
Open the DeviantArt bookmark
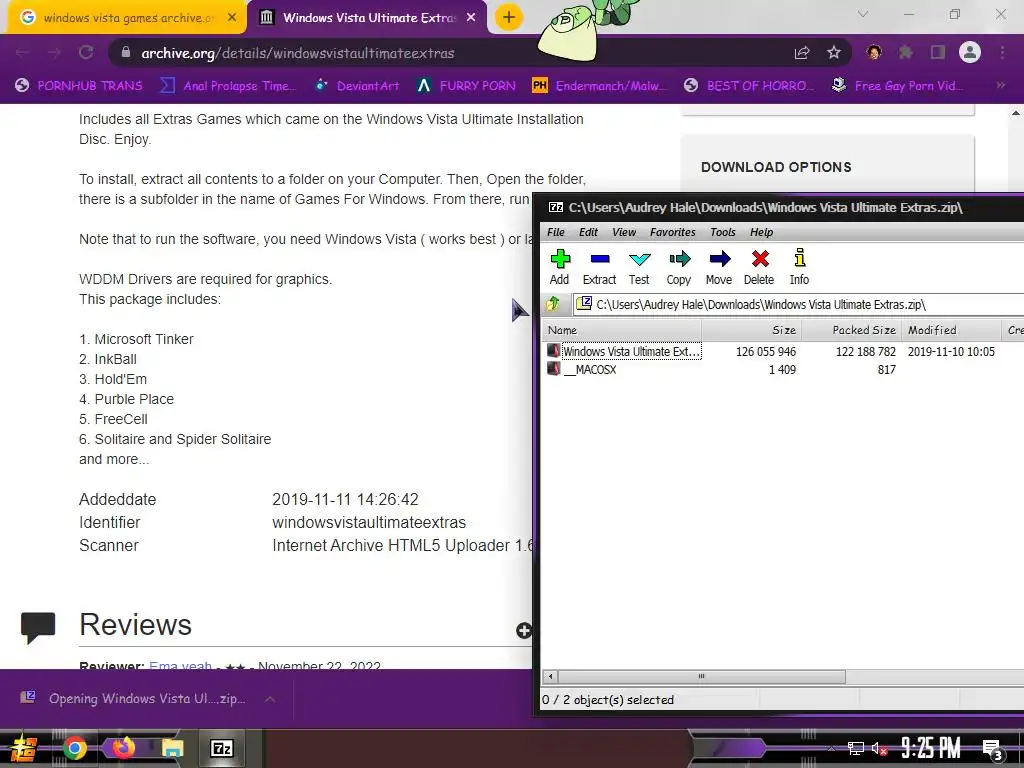point(357,85)
